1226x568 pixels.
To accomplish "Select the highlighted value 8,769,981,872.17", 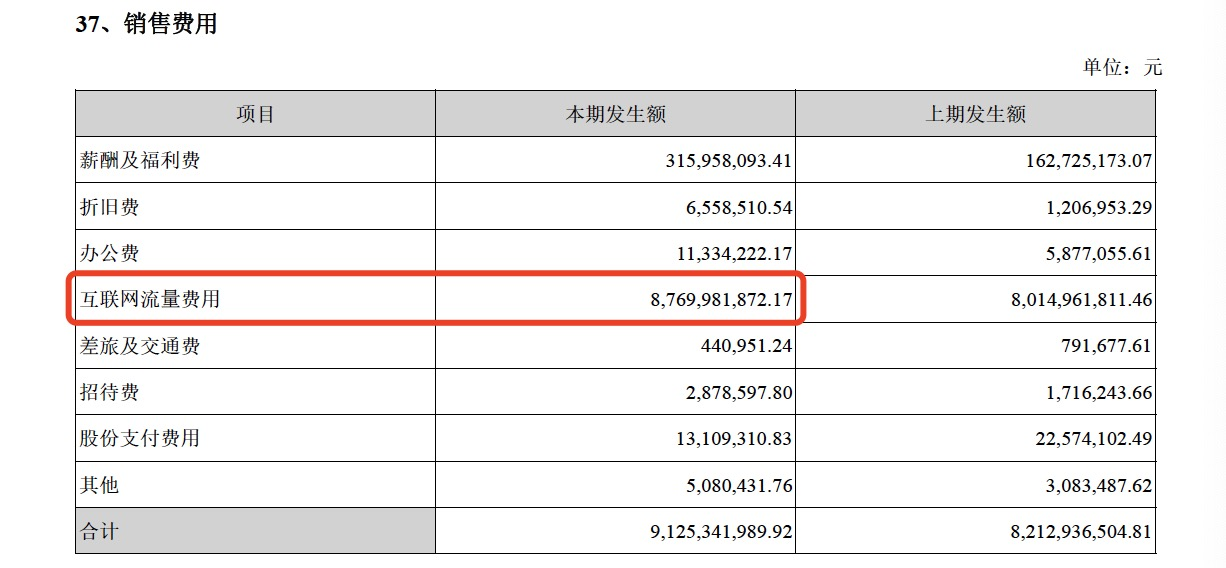I will coord(706,299).
